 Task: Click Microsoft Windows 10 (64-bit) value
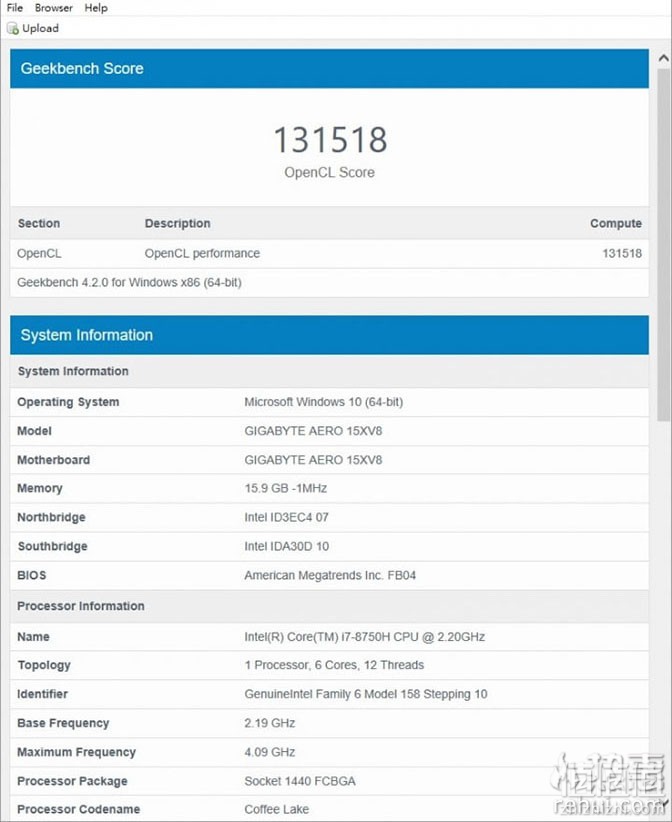(323, 402)
